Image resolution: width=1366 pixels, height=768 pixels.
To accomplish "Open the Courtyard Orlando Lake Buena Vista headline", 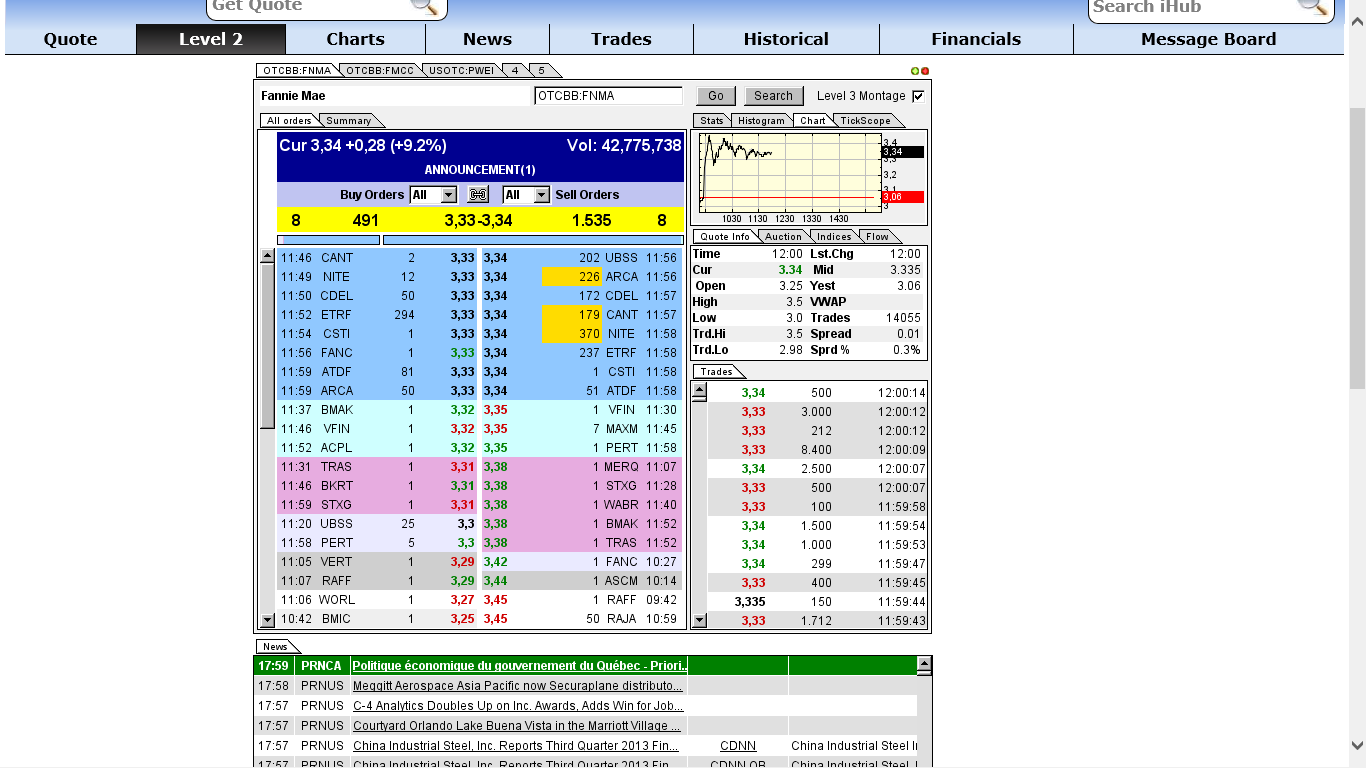I will [517, 726].
